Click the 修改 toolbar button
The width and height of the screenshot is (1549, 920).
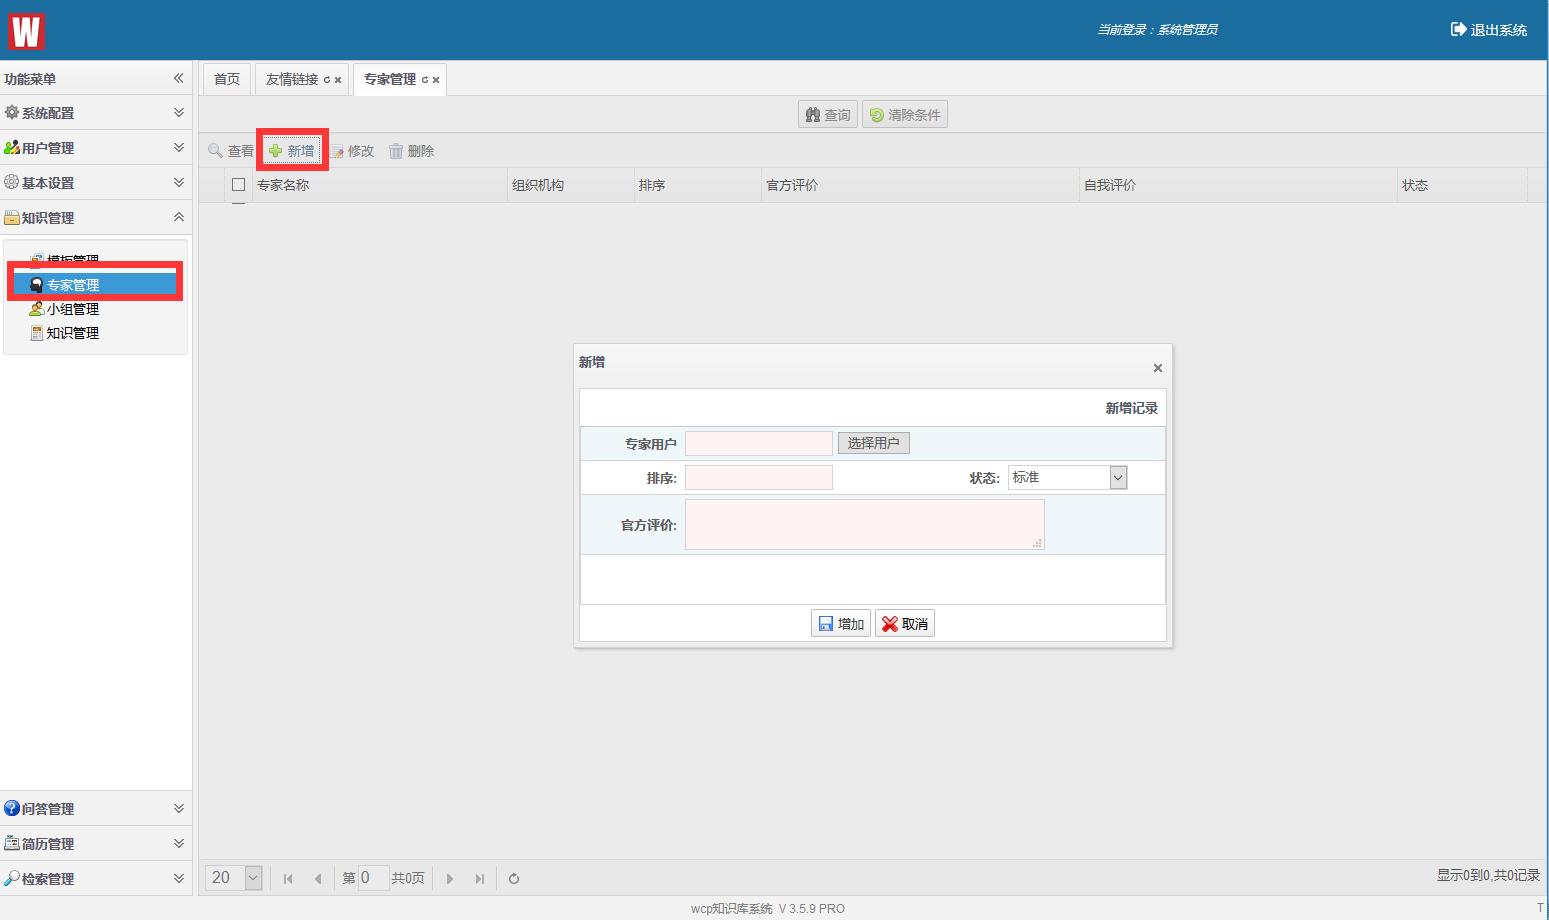click(x=353, y=151)
